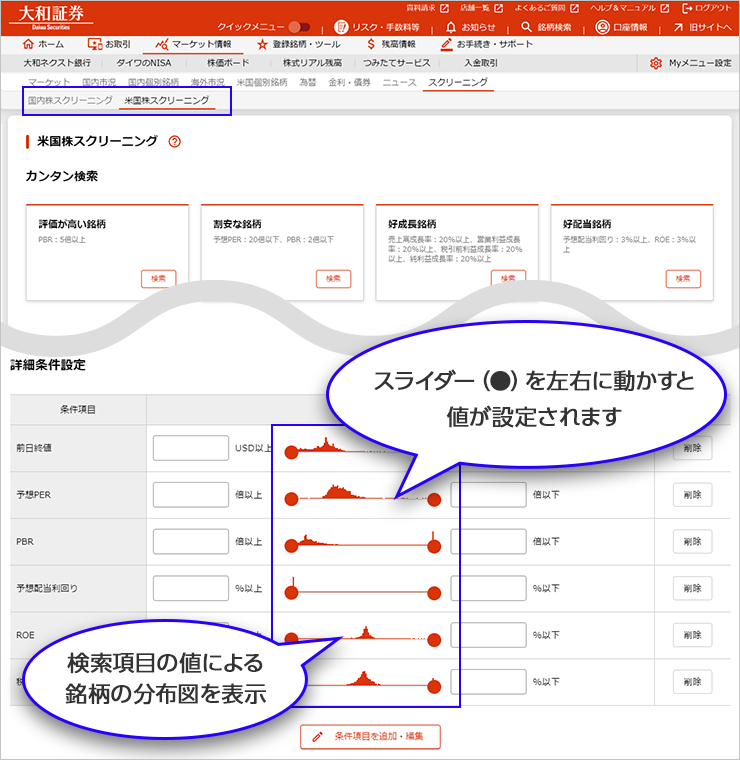
Task: Switch to 海外市況 sub-tab
Action: 207,82
